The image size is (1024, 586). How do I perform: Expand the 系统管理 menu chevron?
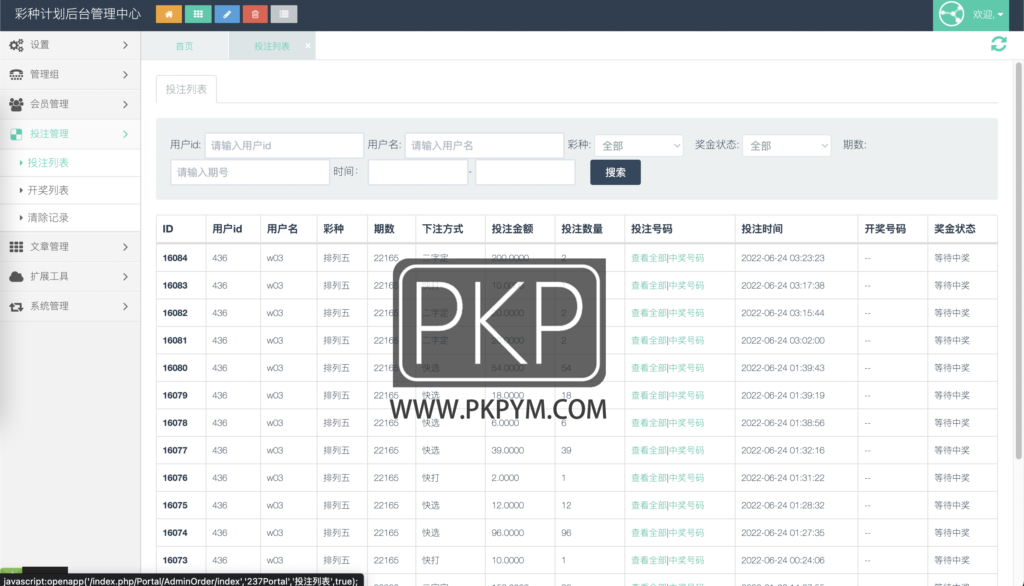125,306
